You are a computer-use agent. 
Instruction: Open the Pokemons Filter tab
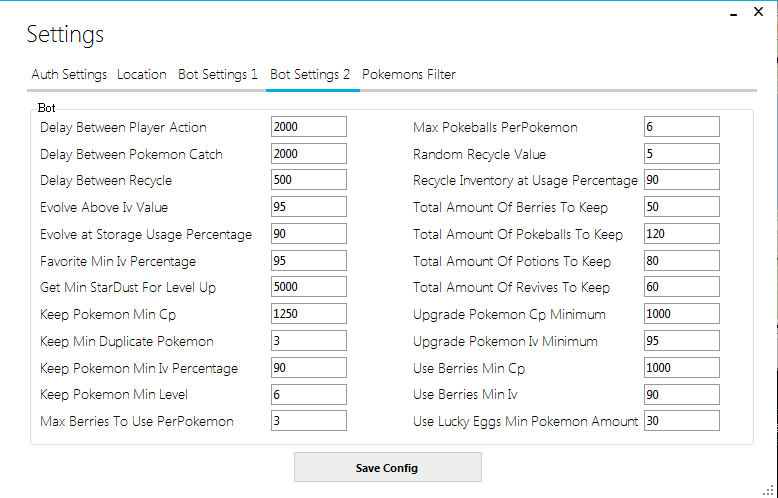coord(409,75)
